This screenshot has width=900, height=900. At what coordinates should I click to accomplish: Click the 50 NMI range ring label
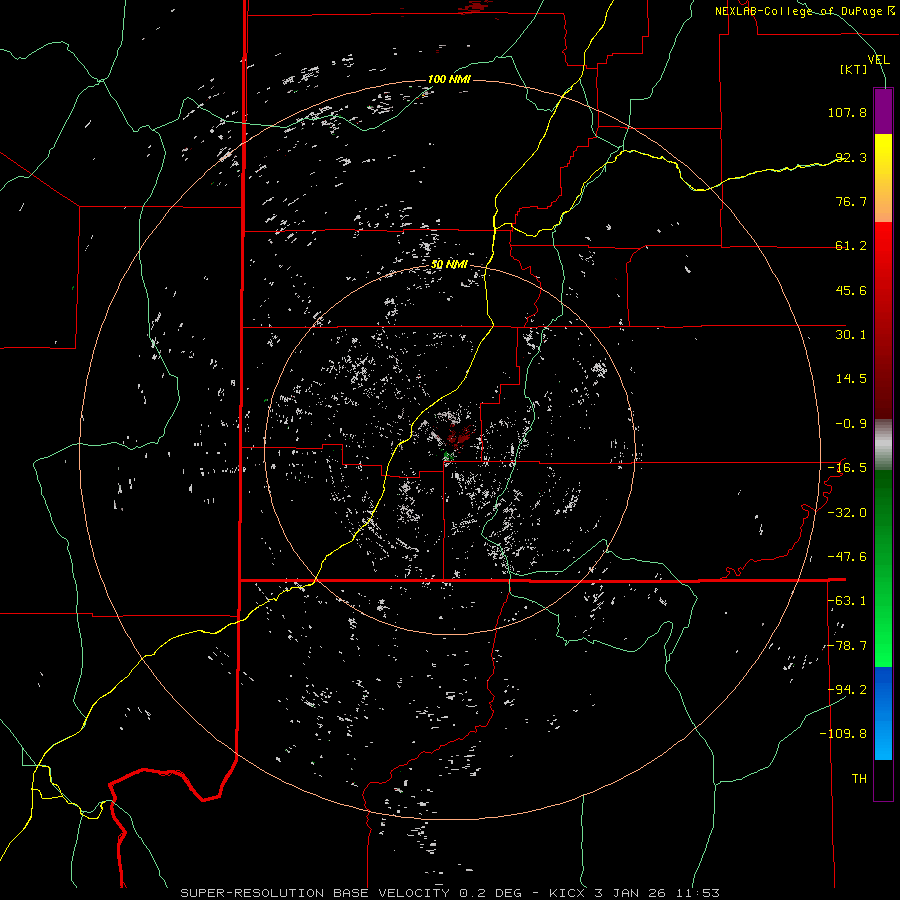449,265
